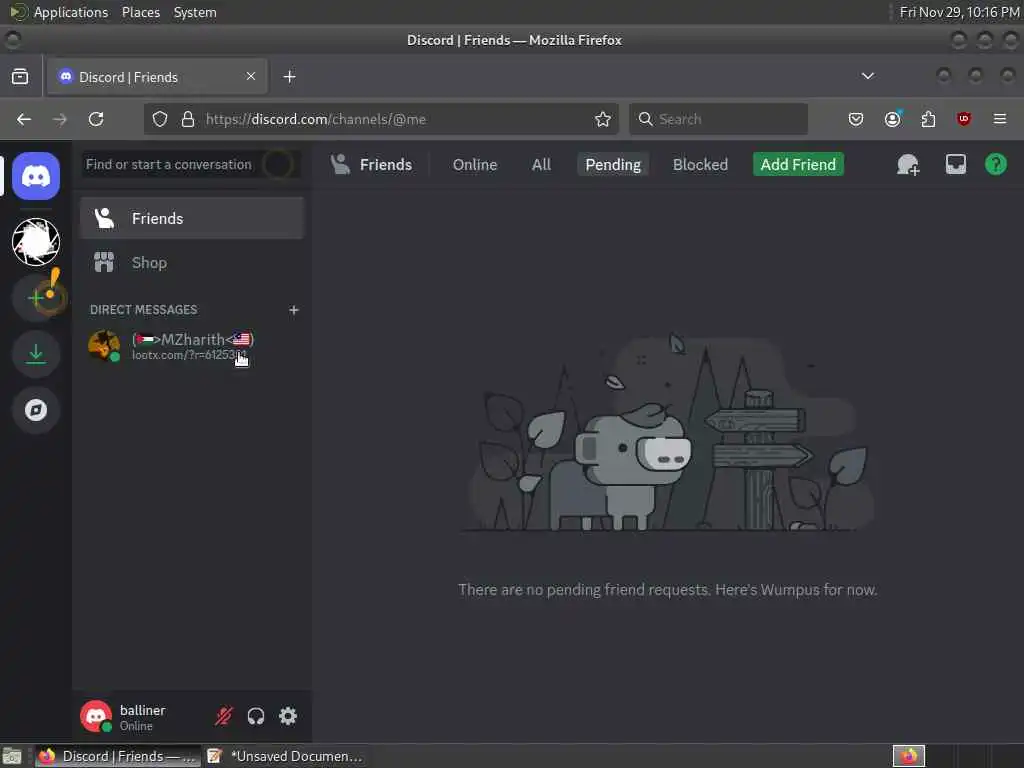Open User Settings gear icon
Viewport: 1024px width, 768px height.
pos(288,716)
